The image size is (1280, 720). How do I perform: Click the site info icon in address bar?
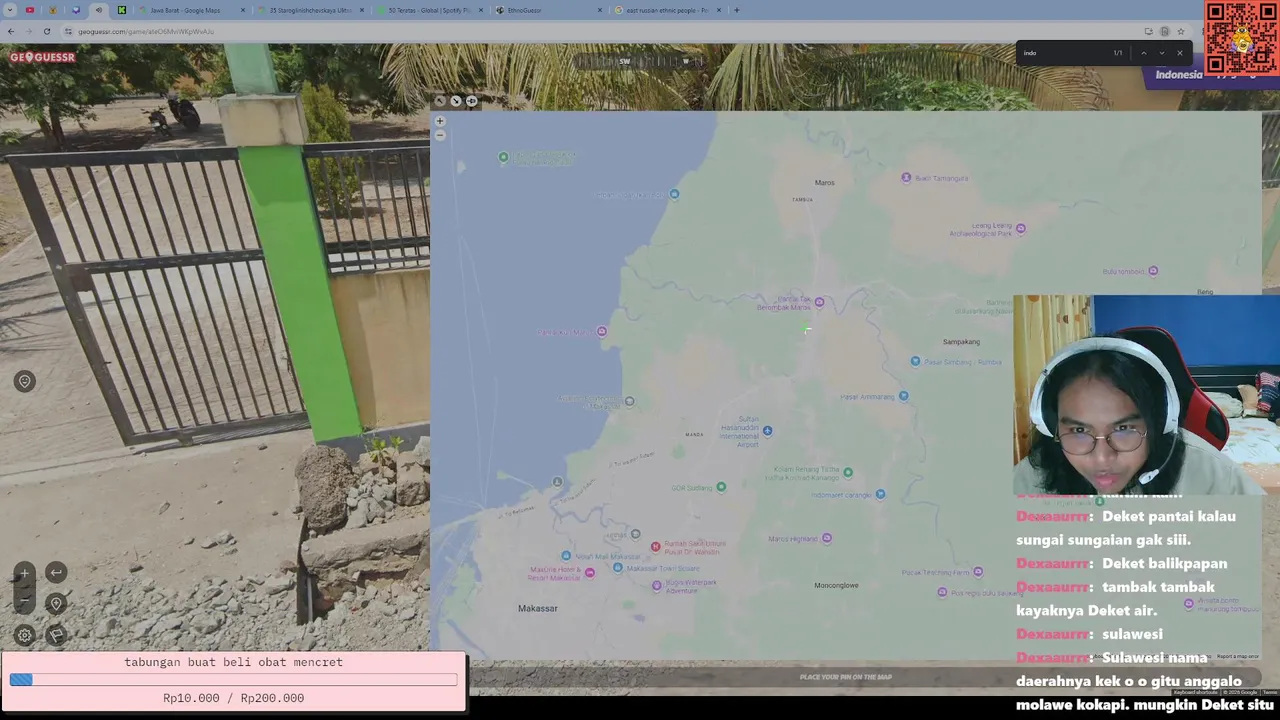(x=70, y=31)
